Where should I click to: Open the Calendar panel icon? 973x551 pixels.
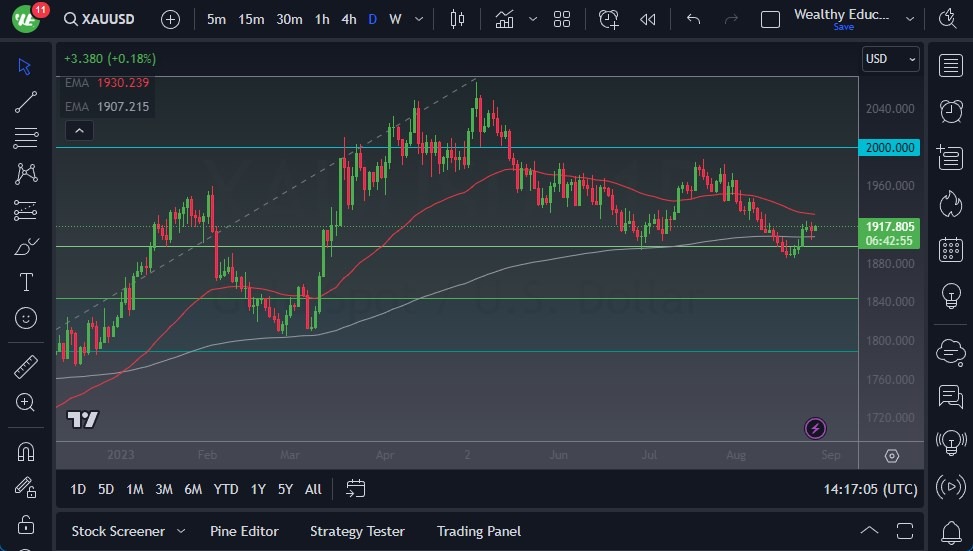[x=950, y=250]
